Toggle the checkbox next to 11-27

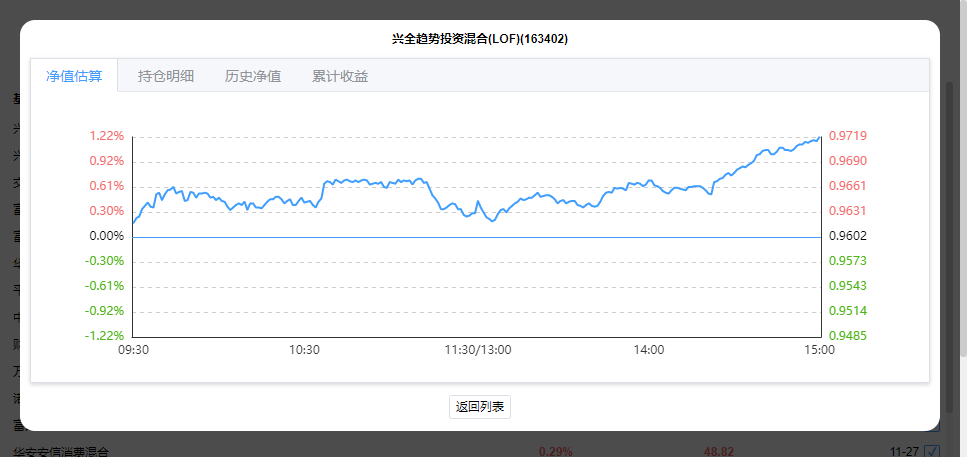(x=931, y=452)
